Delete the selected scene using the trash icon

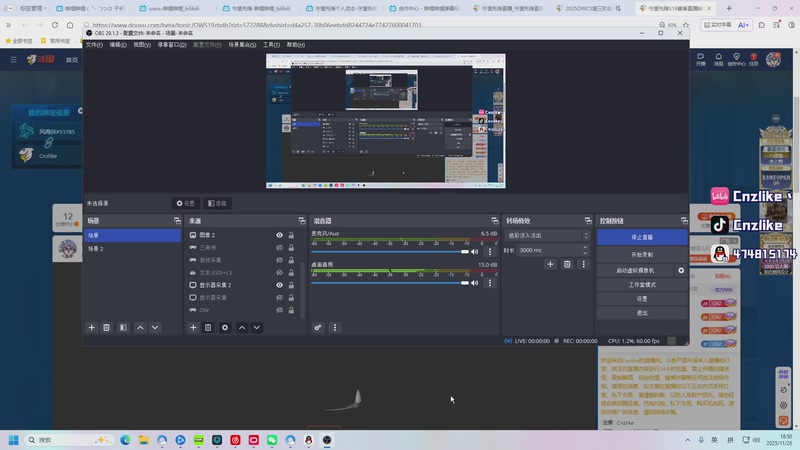pyautogui.click(x=107, y=327)
